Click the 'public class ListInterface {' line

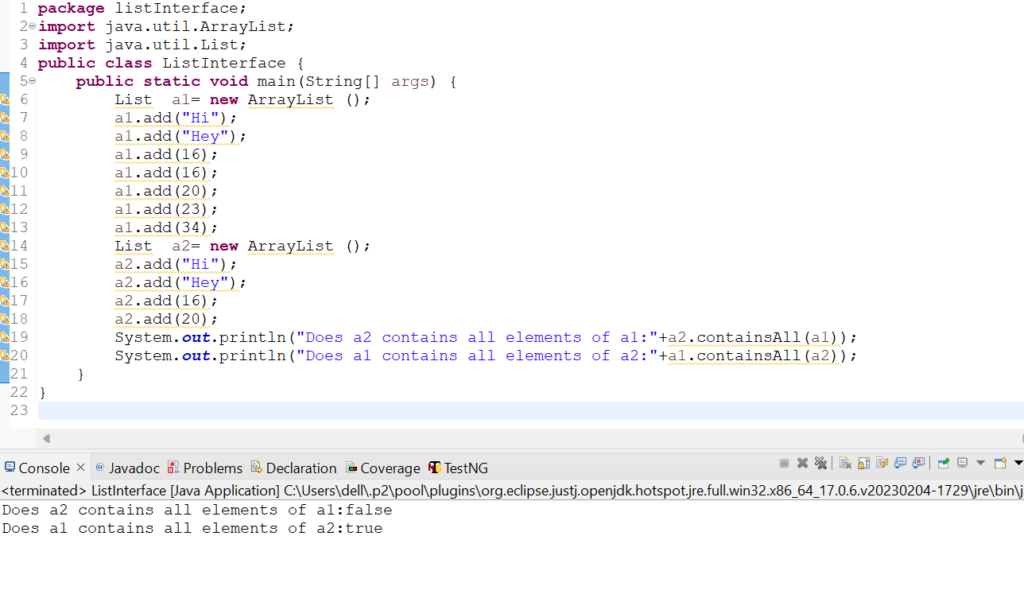tap(170, 63)
